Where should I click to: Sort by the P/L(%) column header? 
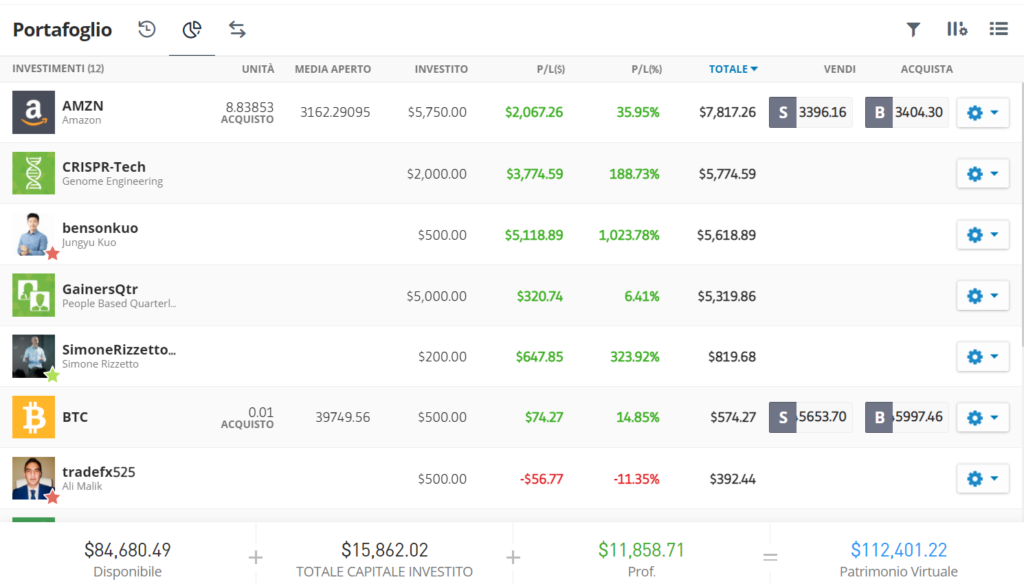(x=647, y=69)
